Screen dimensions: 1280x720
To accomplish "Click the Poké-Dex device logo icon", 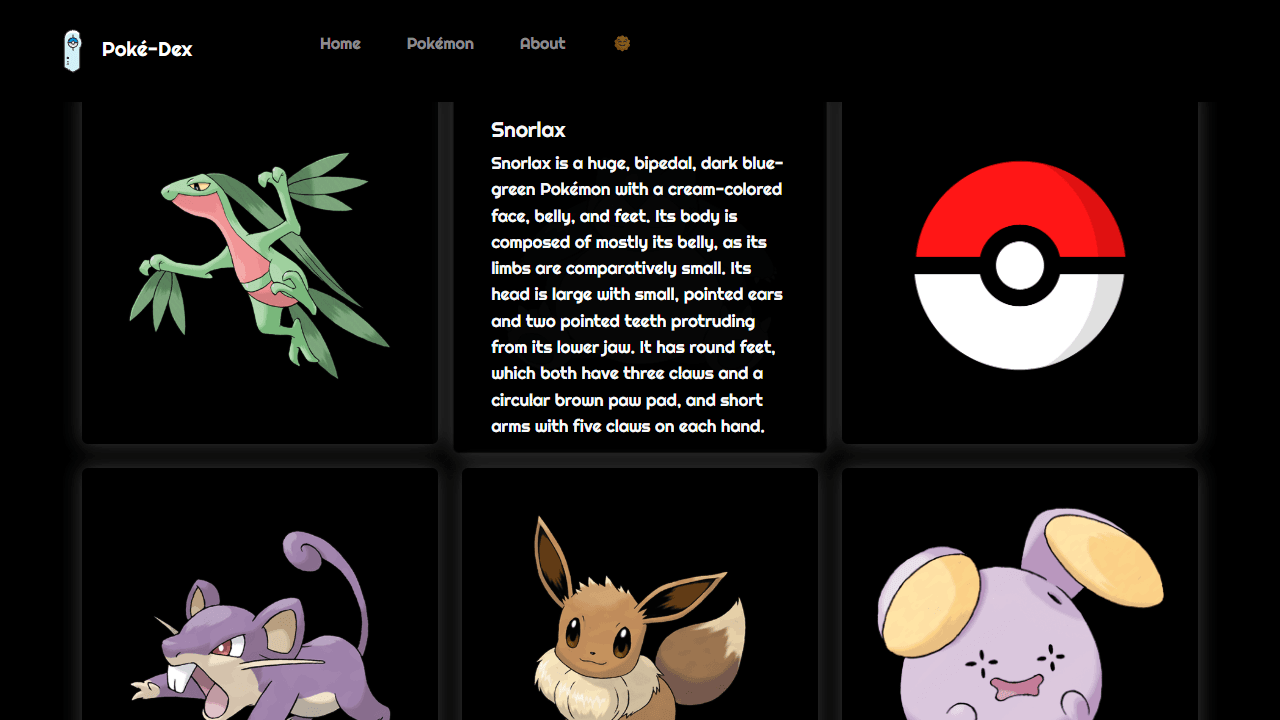I will pyautogui.click(x=72, y=50).
